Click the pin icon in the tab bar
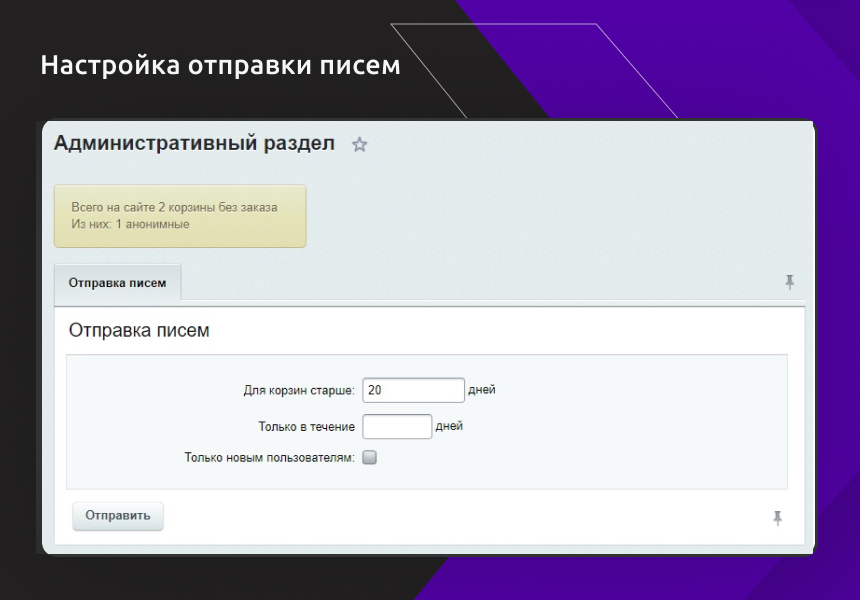The width and height of the screenshot is (860, 600). pos(789,283)
